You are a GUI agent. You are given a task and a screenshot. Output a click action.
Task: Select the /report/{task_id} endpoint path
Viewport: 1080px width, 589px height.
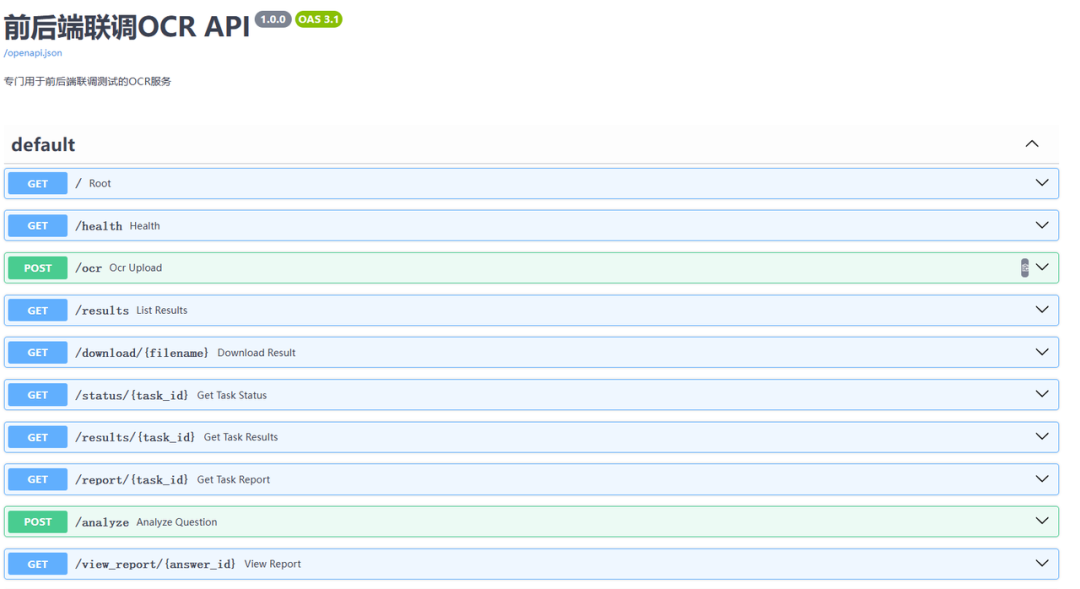tap(131, 480)
